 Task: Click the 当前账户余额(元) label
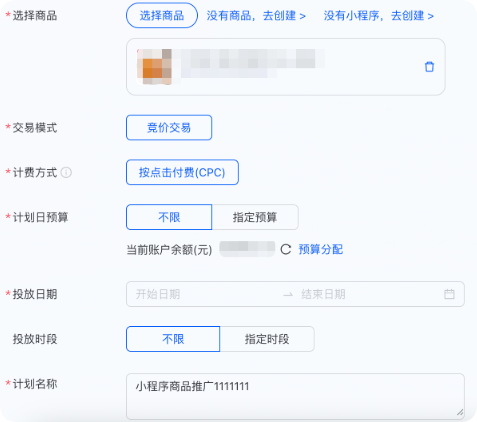pos(169,250)
